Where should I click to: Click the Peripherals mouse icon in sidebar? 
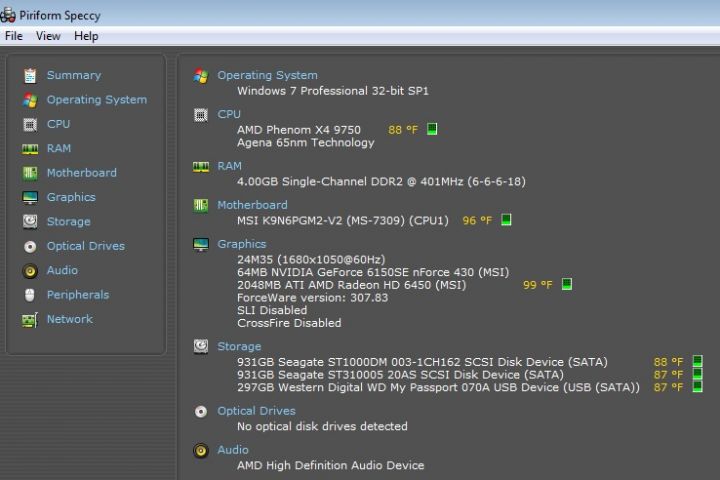30,295
